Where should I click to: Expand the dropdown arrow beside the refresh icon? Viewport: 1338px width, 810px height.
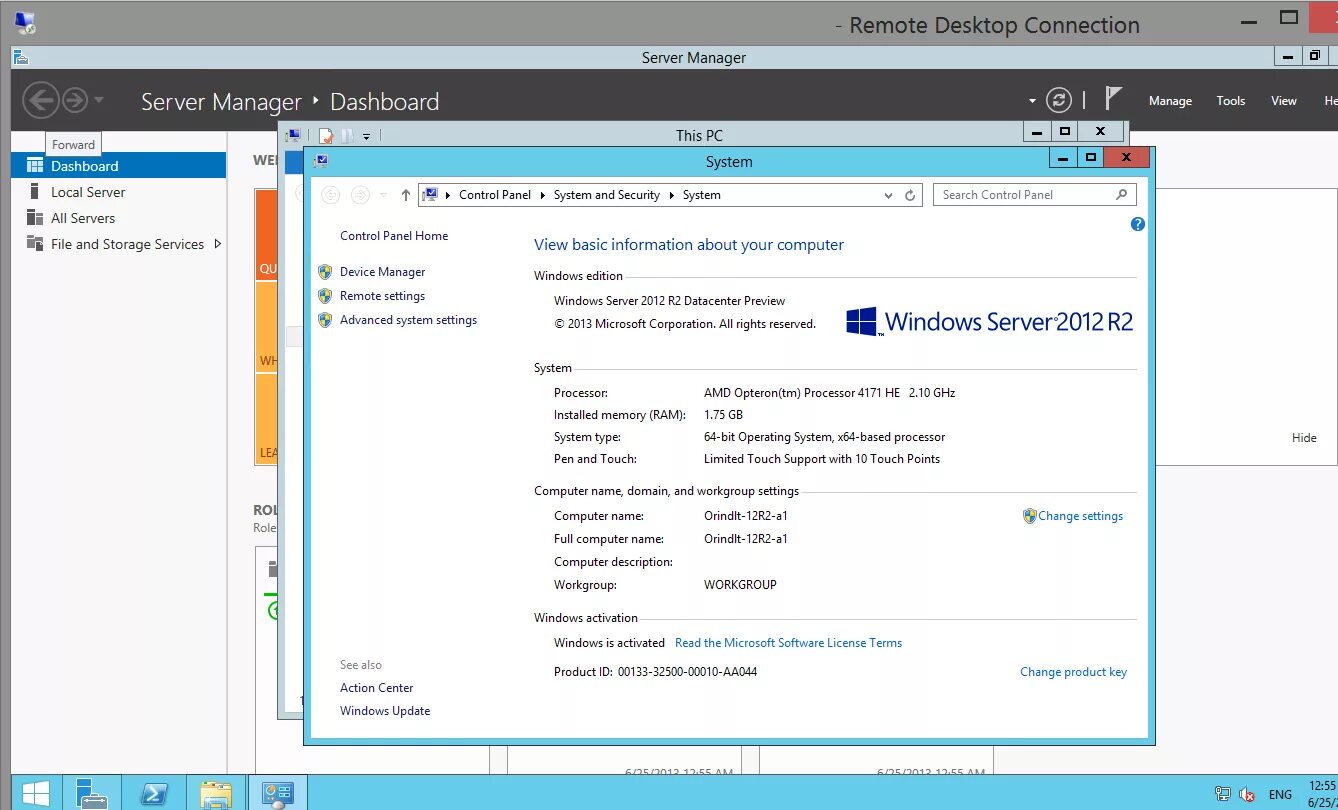coord(1032,101)
